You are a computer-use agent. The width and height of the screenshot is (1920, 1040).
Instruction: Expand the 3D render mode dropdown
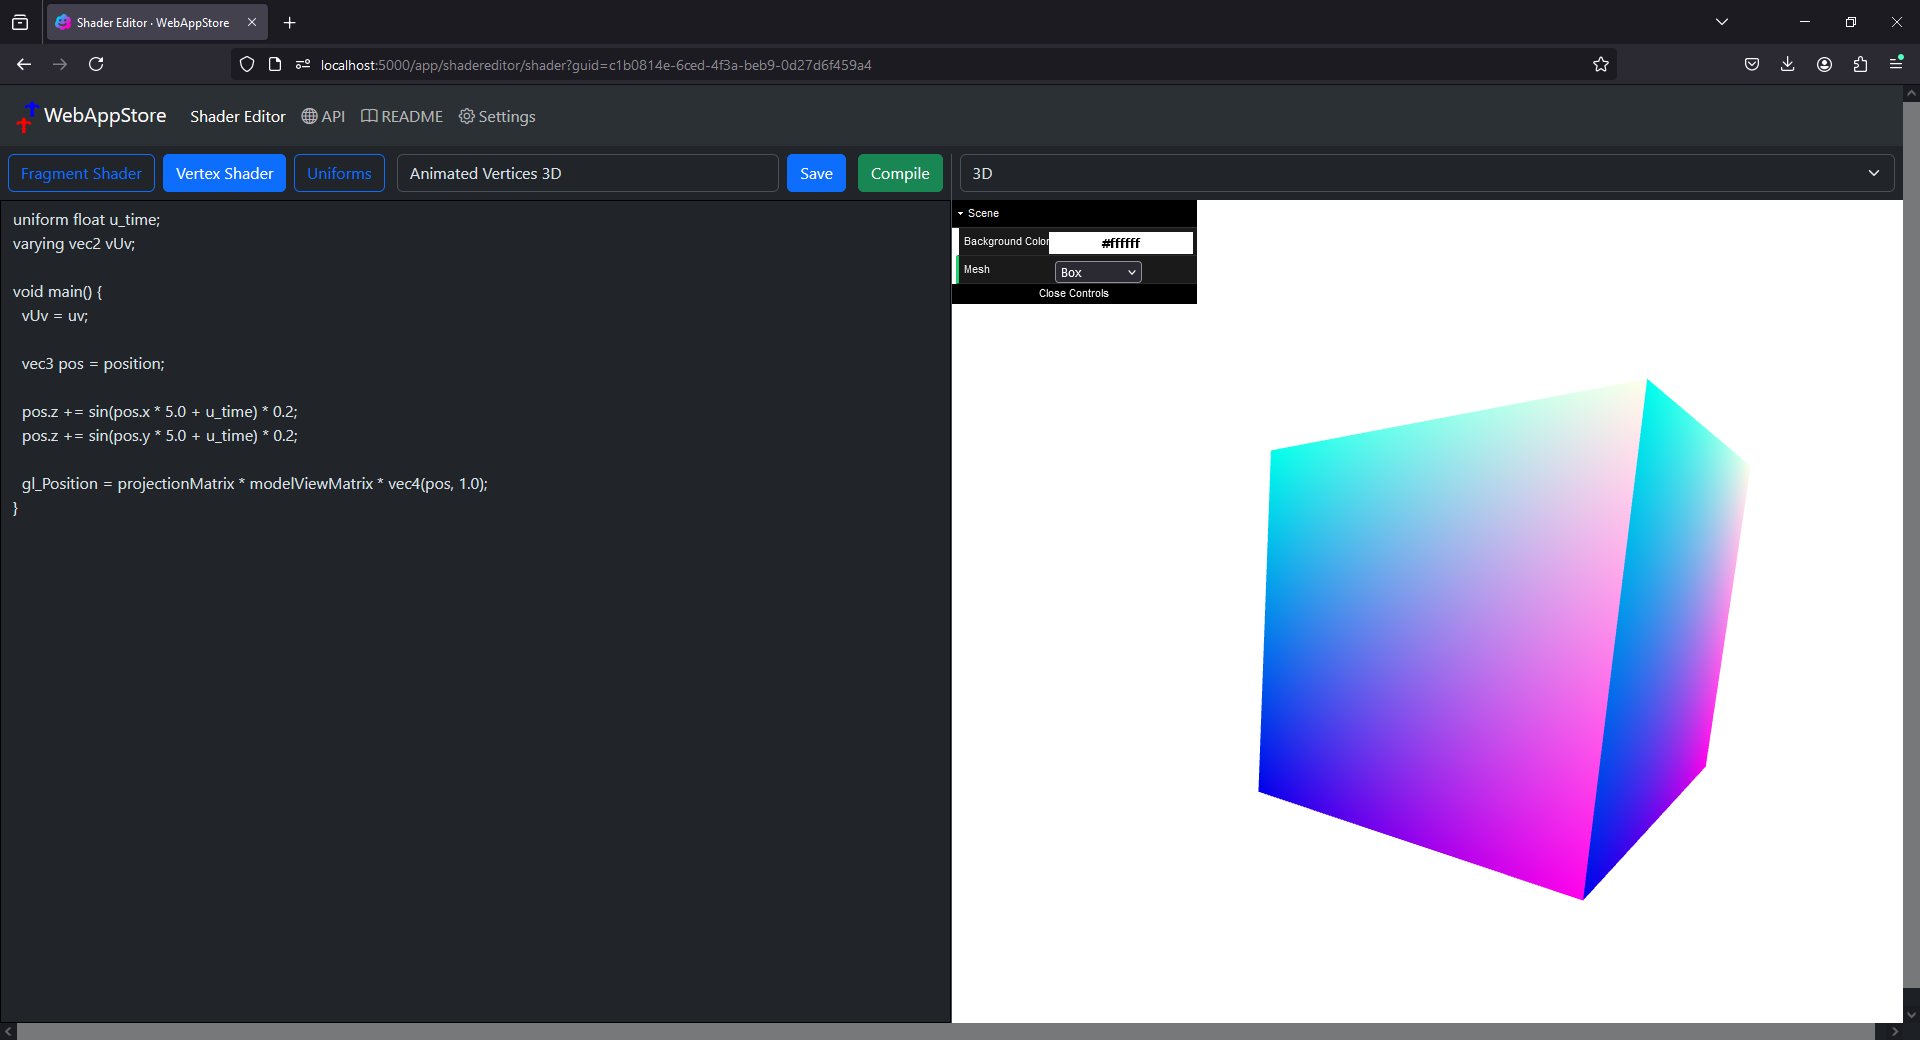pos(1426,173)
